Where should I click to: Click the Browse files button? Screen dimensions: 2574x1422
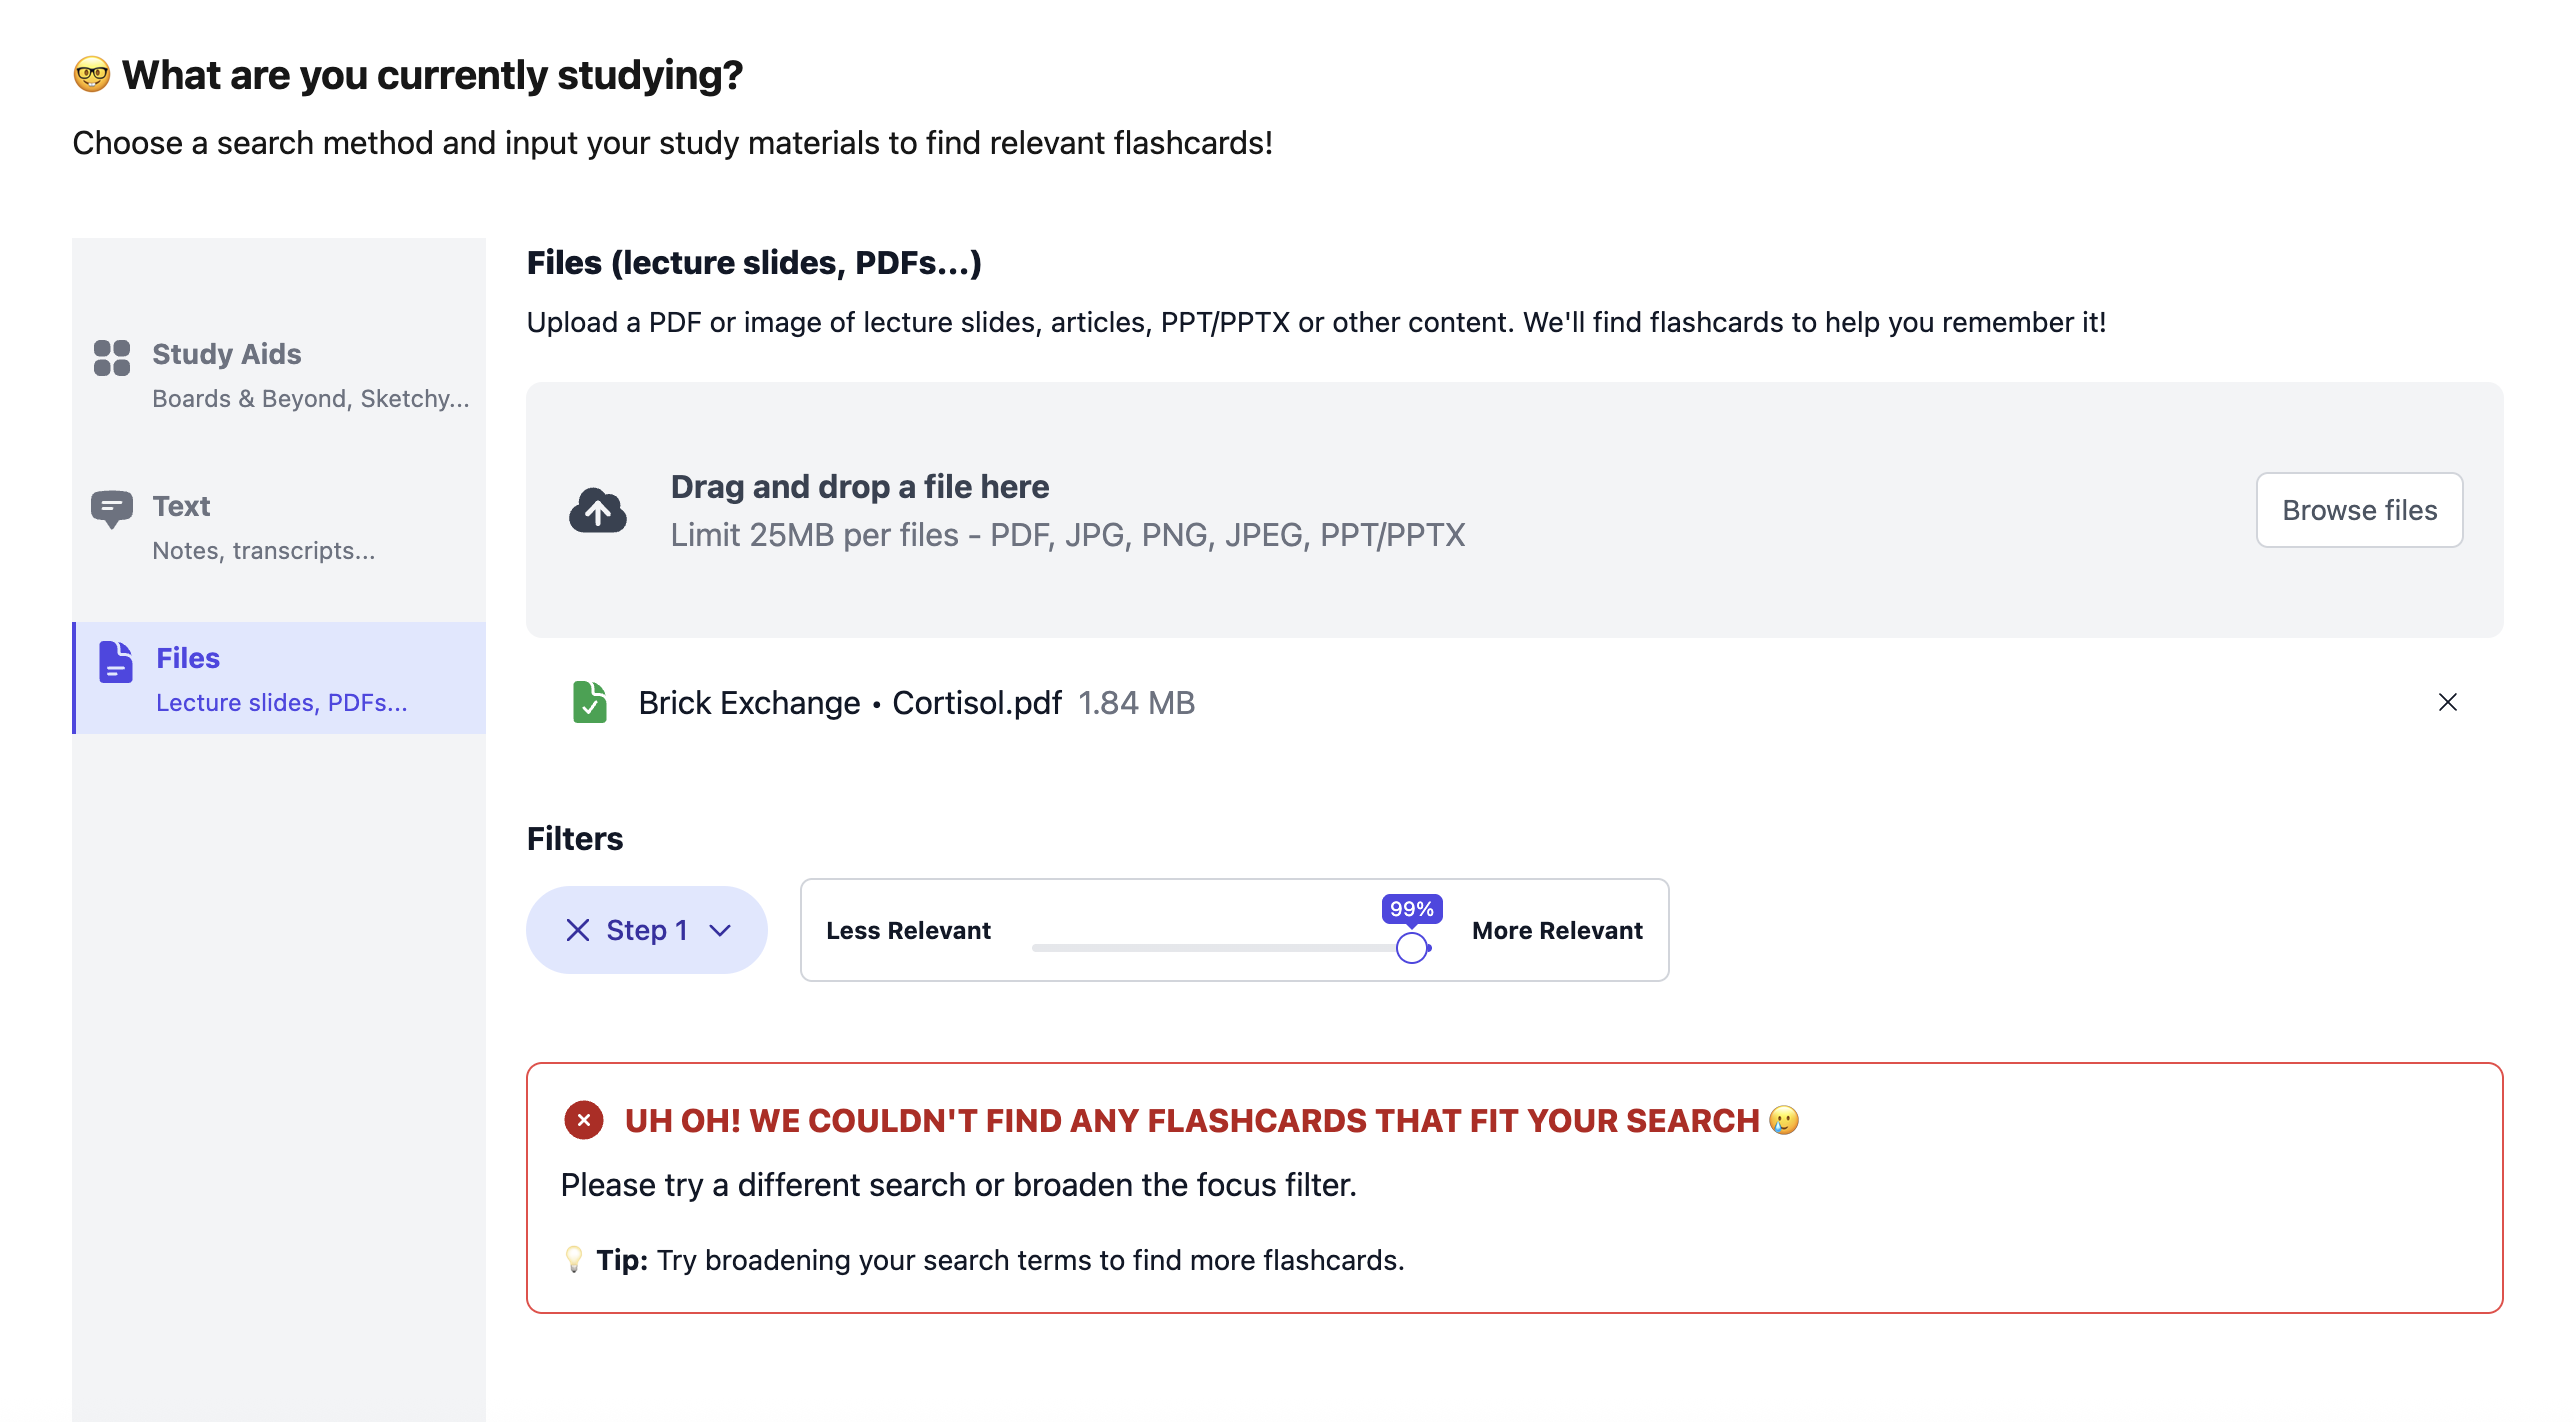pos(2359,510)
